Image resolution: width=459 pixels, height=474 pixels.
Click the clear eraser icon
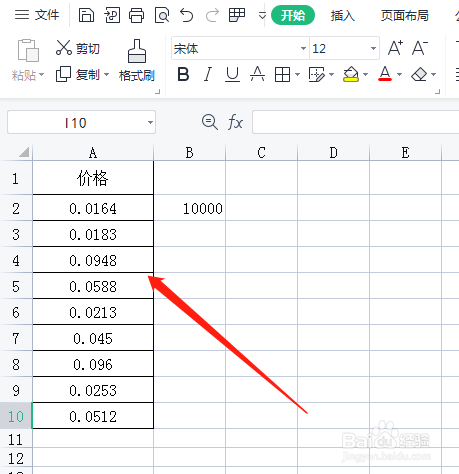click(x=419, y=74)
